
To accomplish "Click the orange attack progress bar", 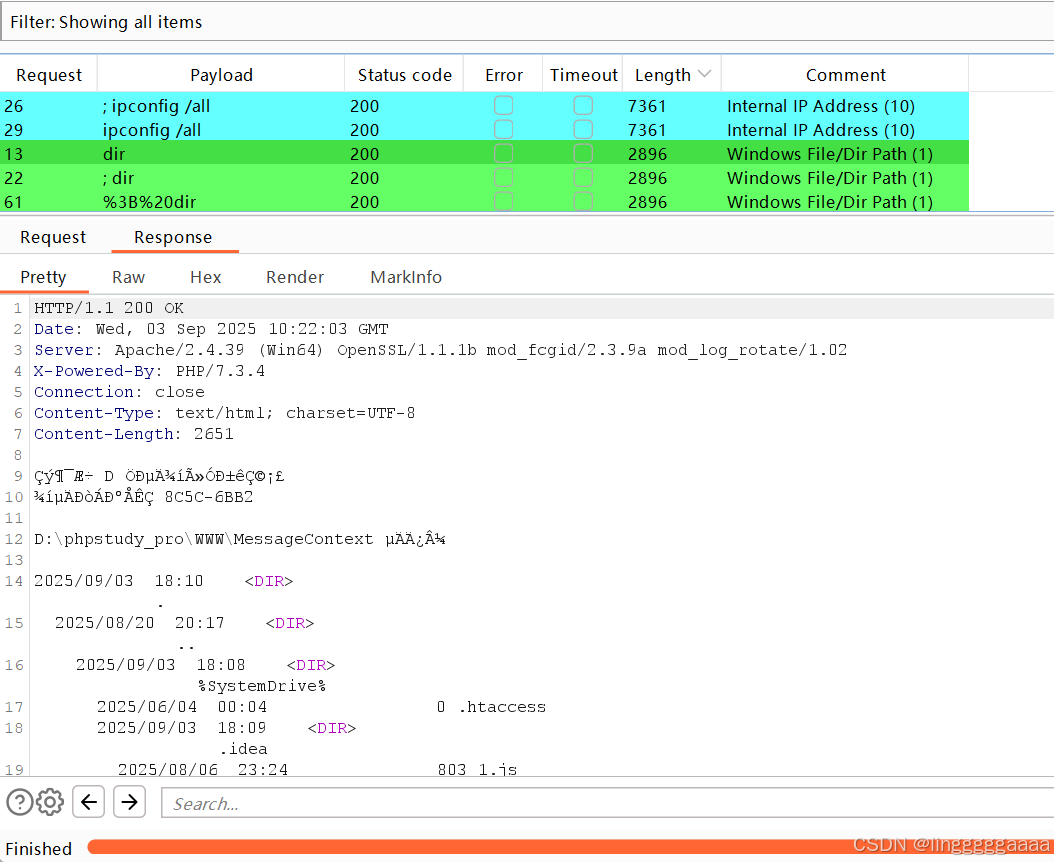I will tap(570, 847).
